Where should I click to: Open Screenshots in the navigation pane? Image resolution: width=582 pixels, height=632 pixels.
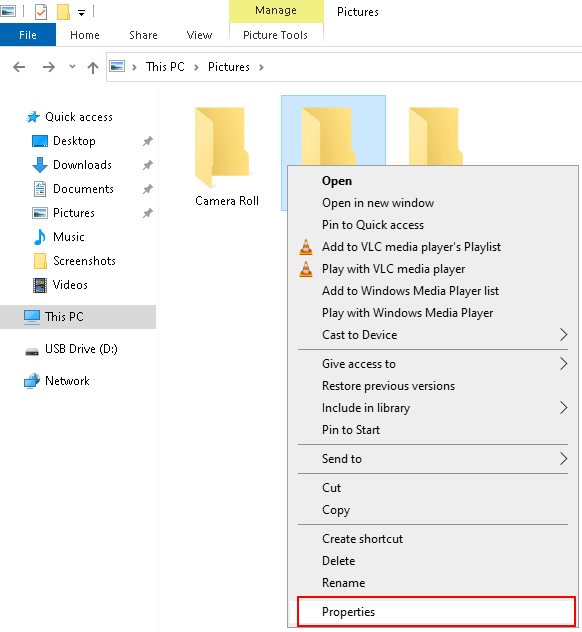click(x=75, y=261)
